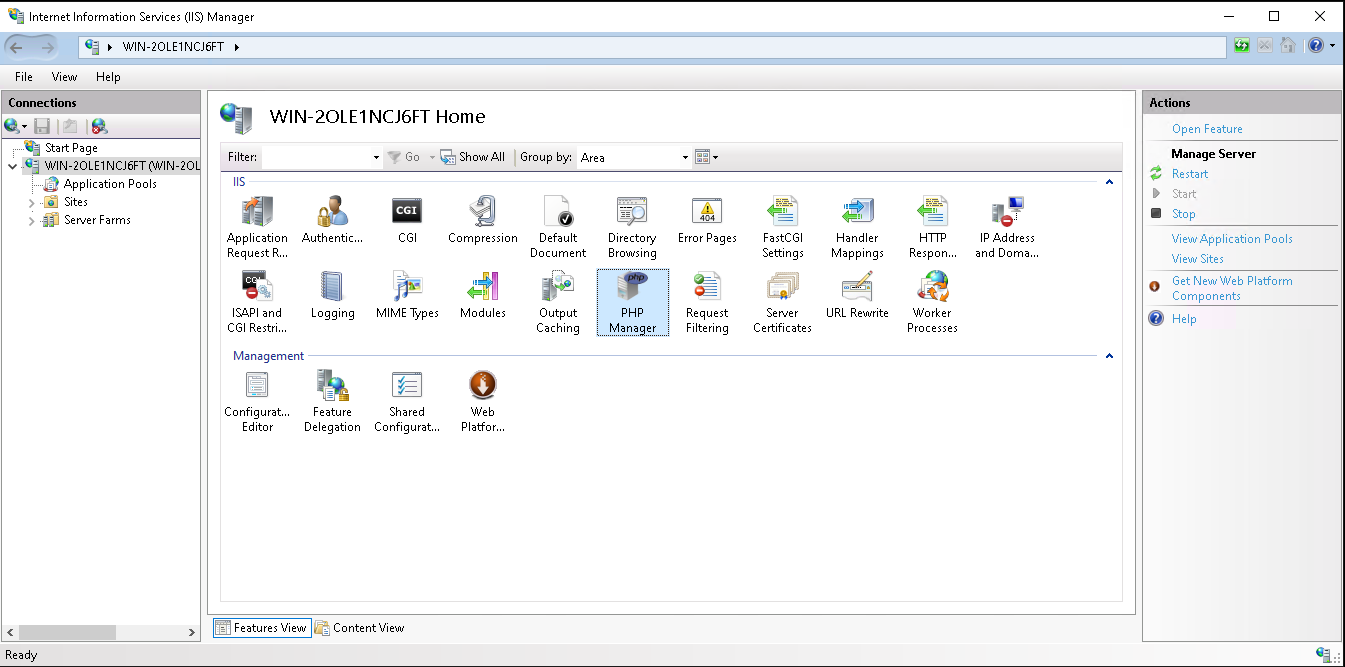Click inside the Filter input field
This screenshot has height=667, width=1345.
click(x=316, y=158)
